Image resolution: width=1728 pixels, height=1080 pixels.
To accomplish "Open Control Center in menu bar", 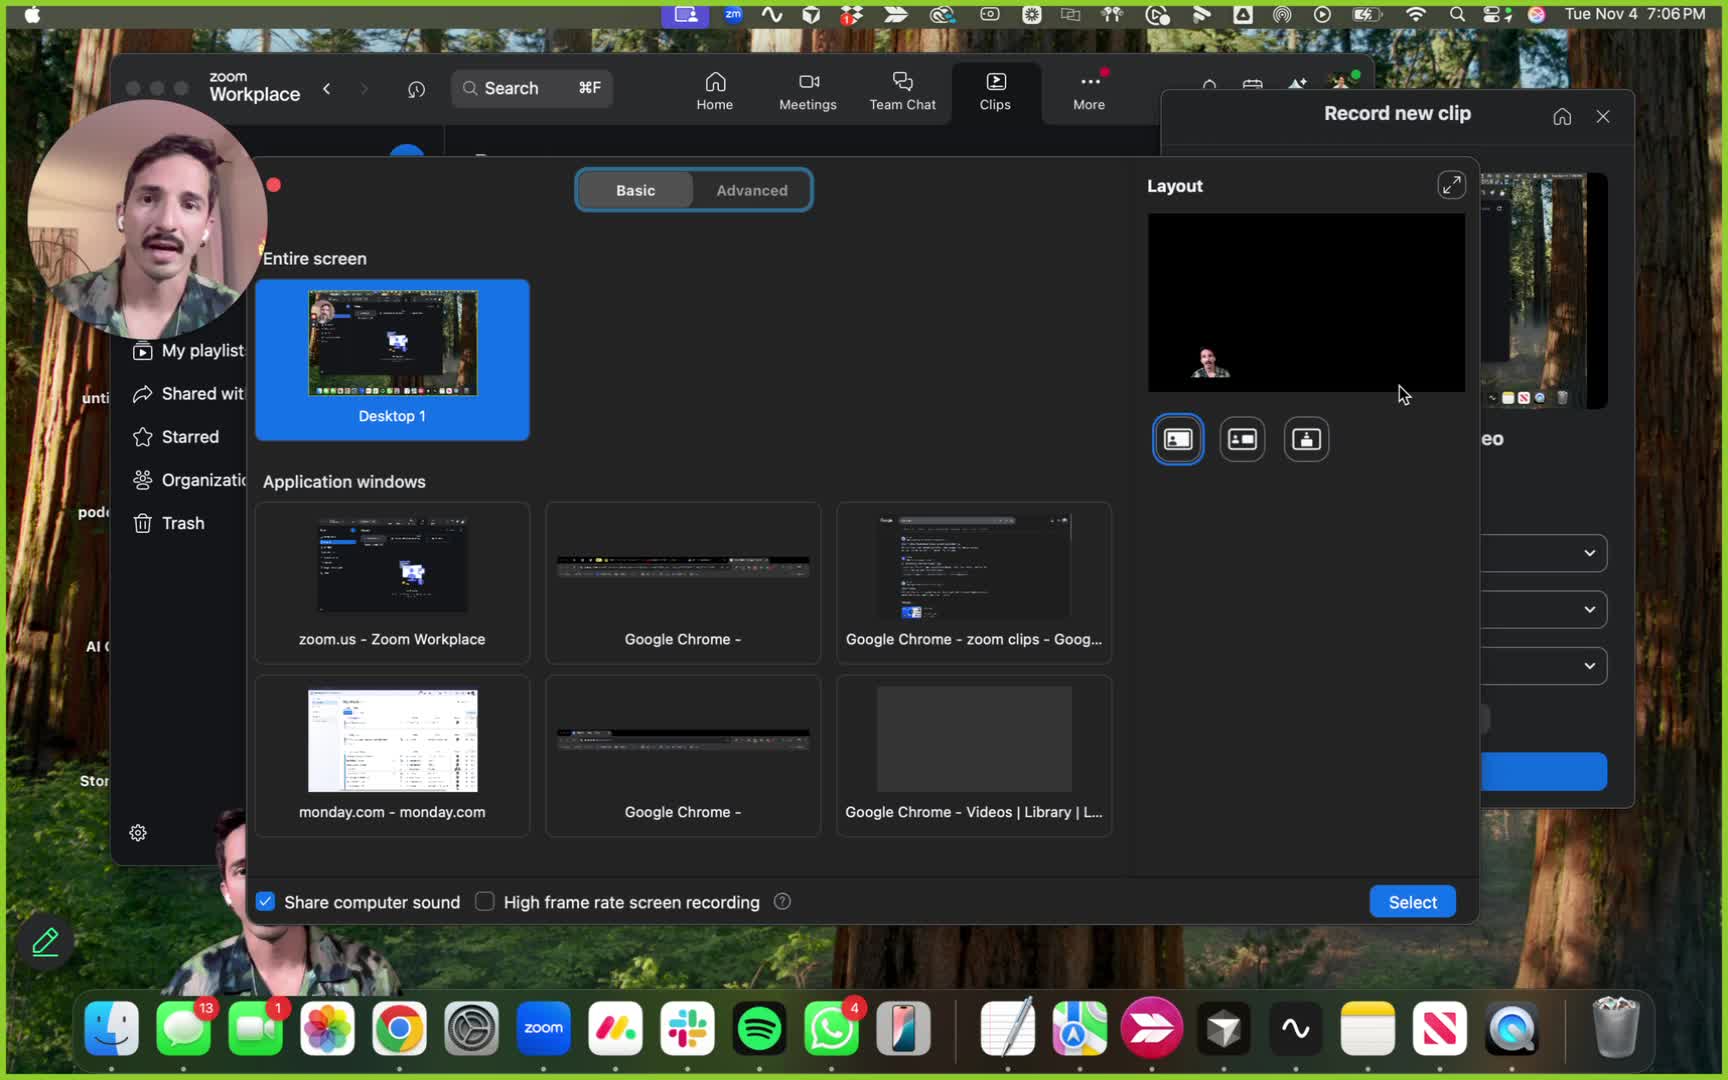I will coord(1497,14).
